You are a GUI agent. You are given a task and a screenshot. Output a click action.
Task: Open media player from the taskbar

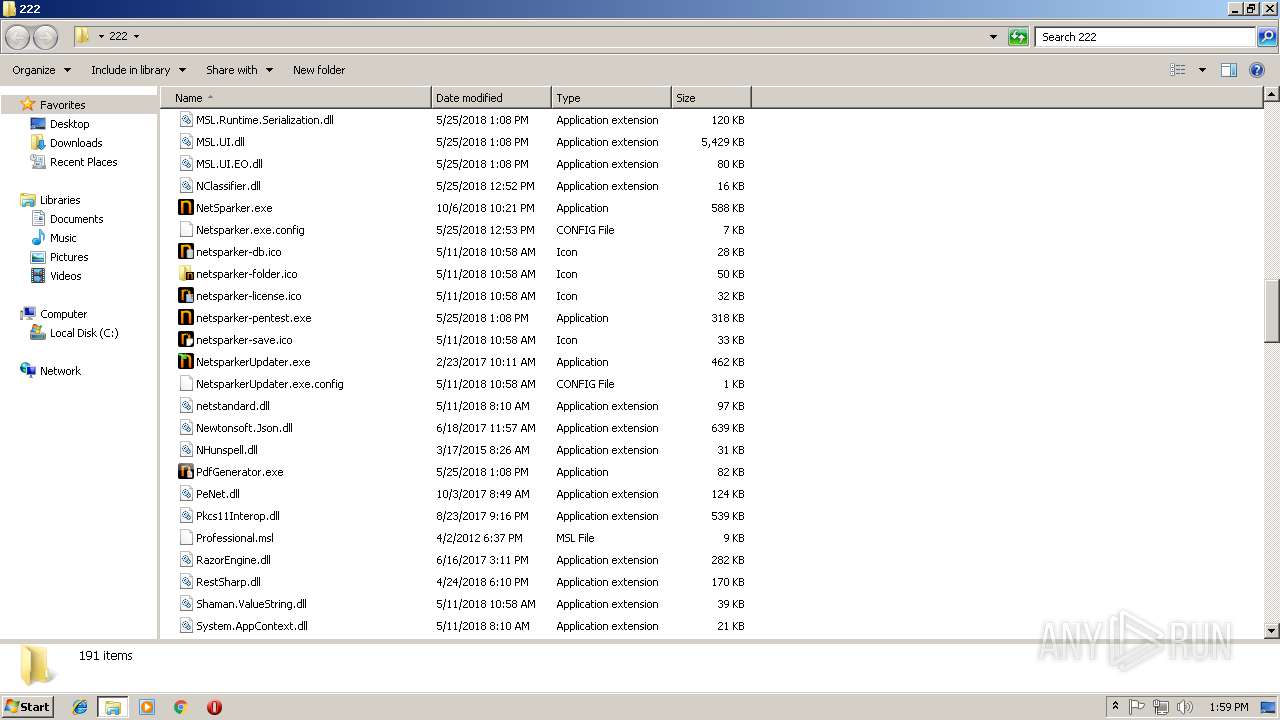[x=147, y=707]
